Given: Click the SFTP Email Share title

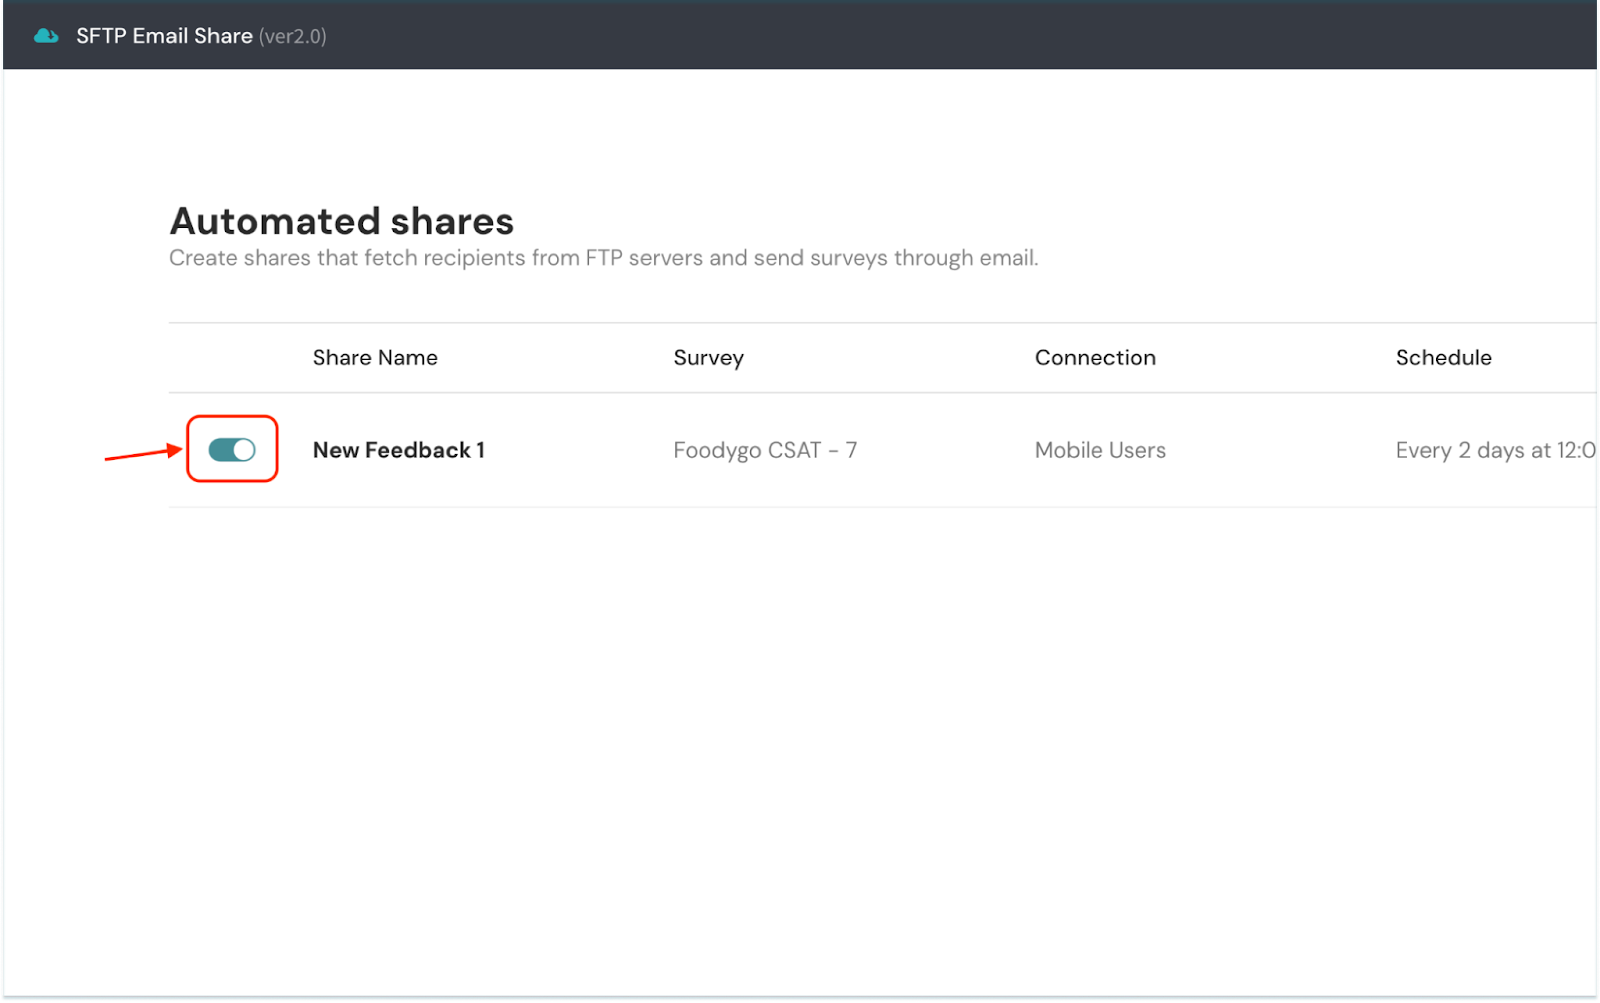Looking at the screenshot, I should tap(164, 36).
